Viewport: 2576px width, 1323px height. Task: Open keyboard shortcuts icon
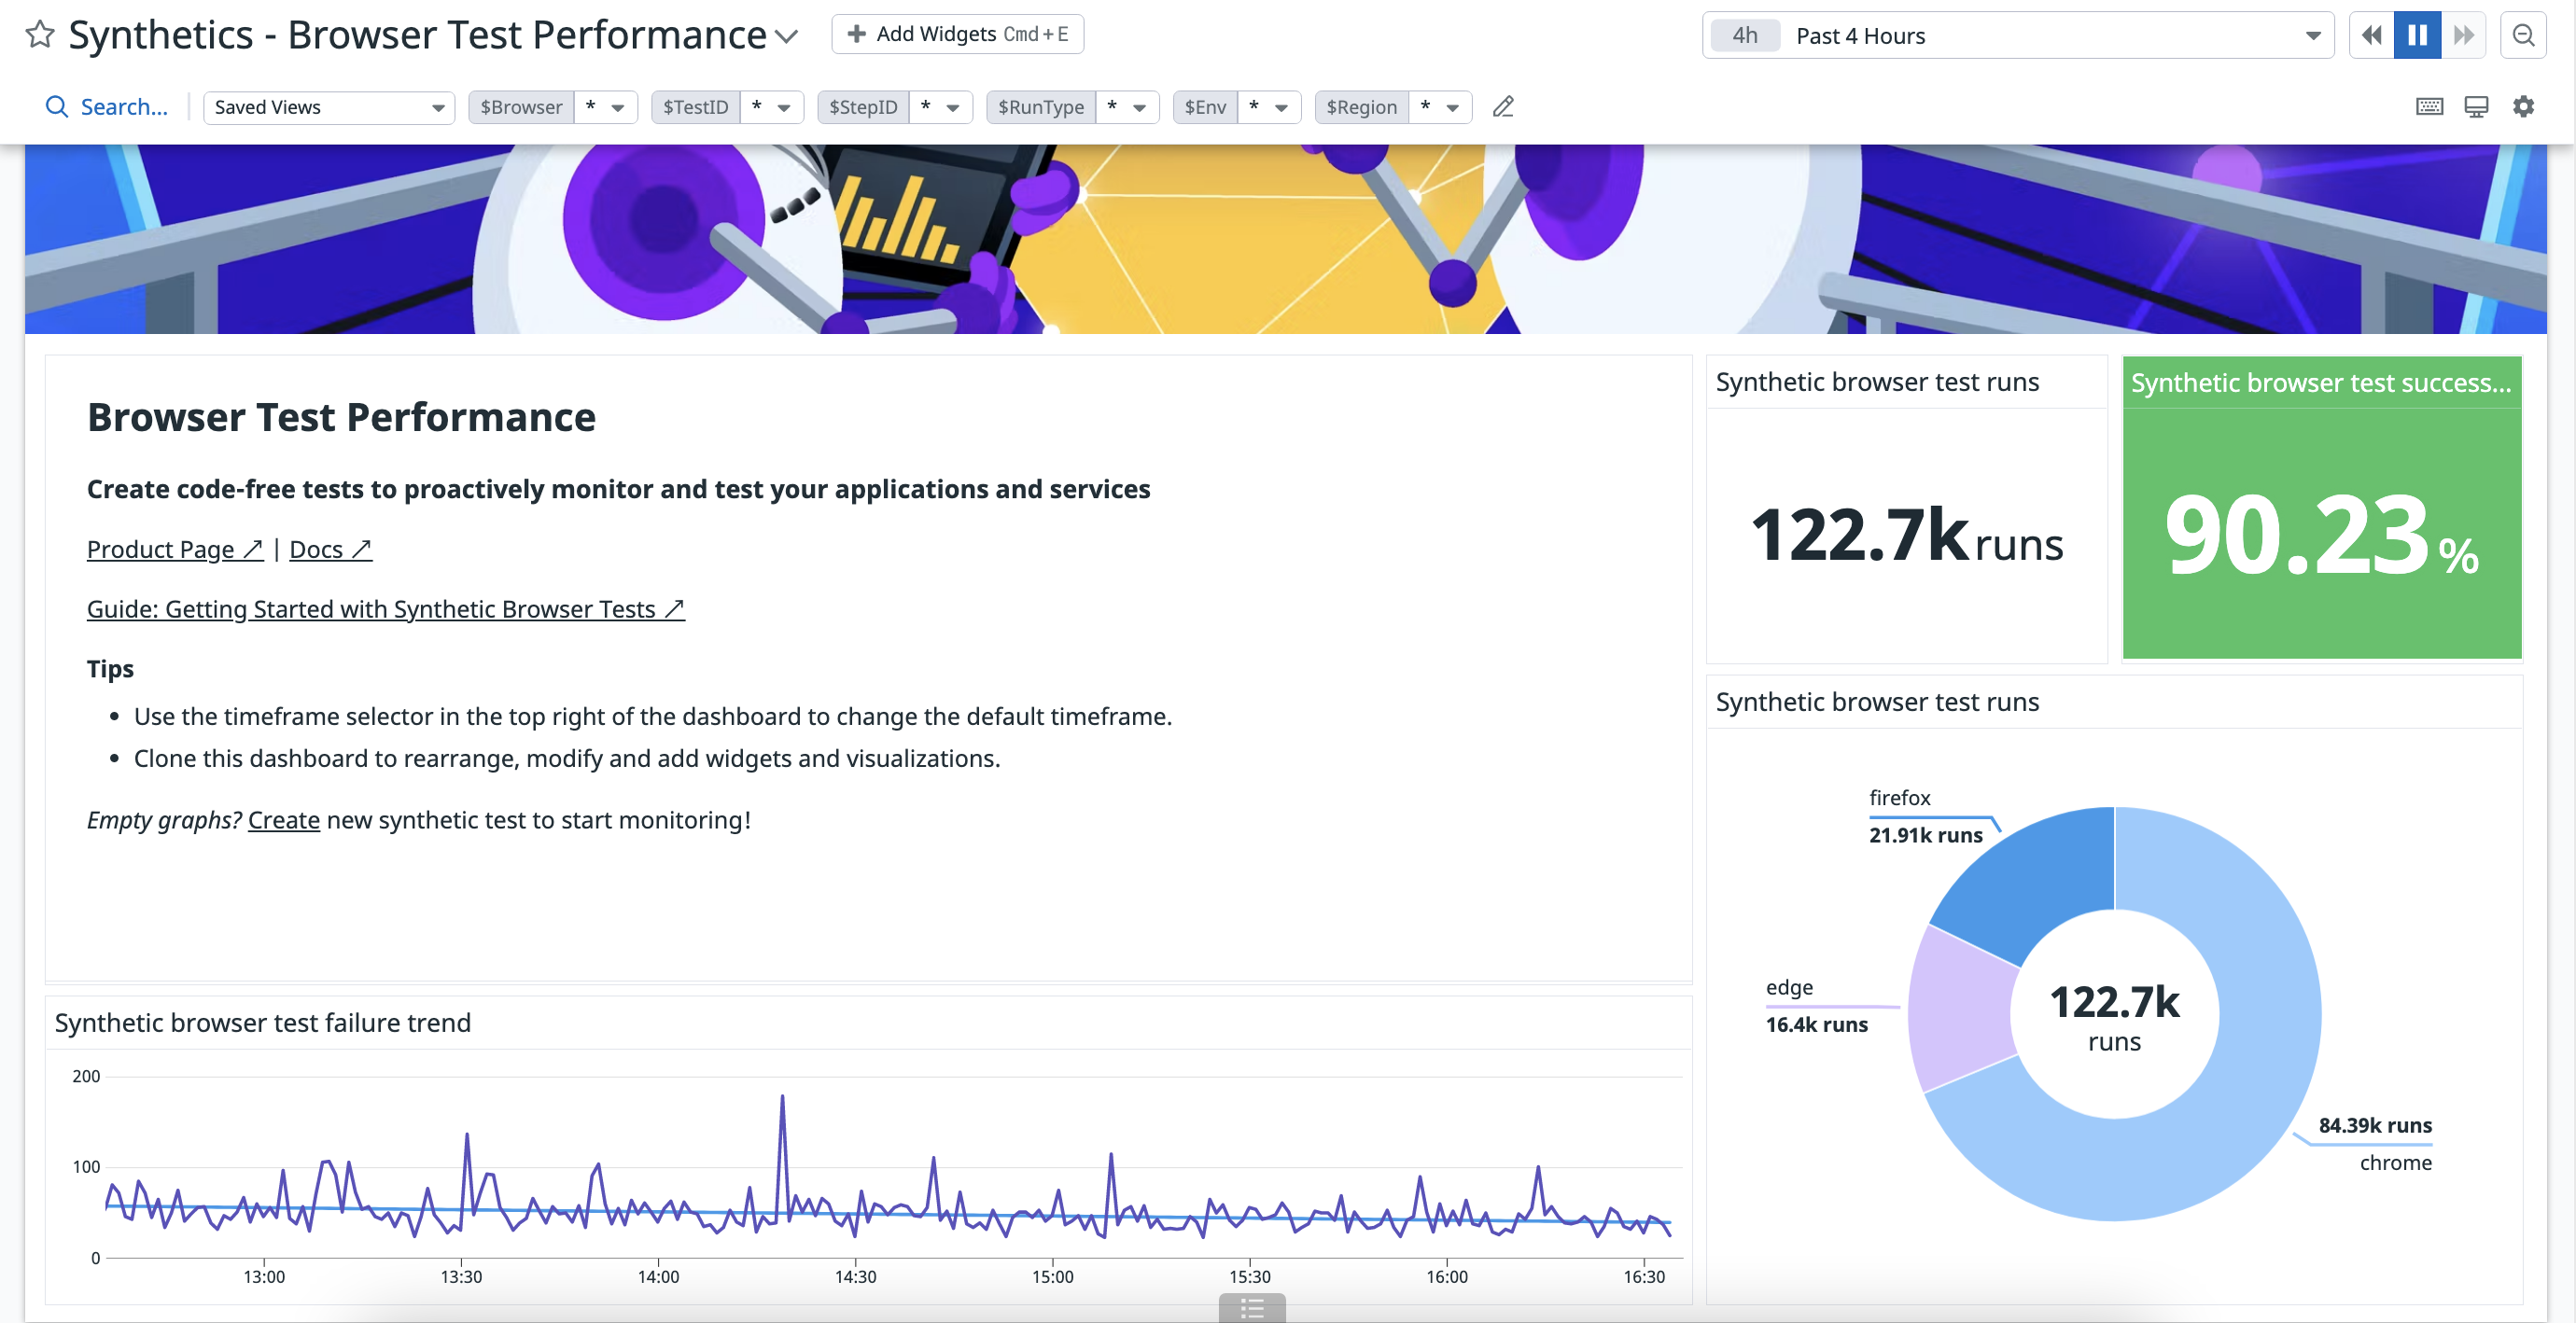point(2429,107)
